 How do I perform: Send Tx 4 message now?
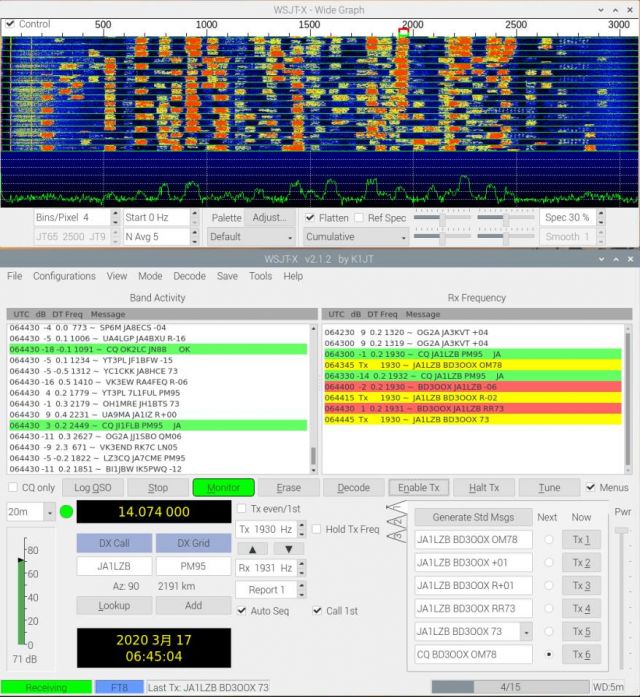581,609
